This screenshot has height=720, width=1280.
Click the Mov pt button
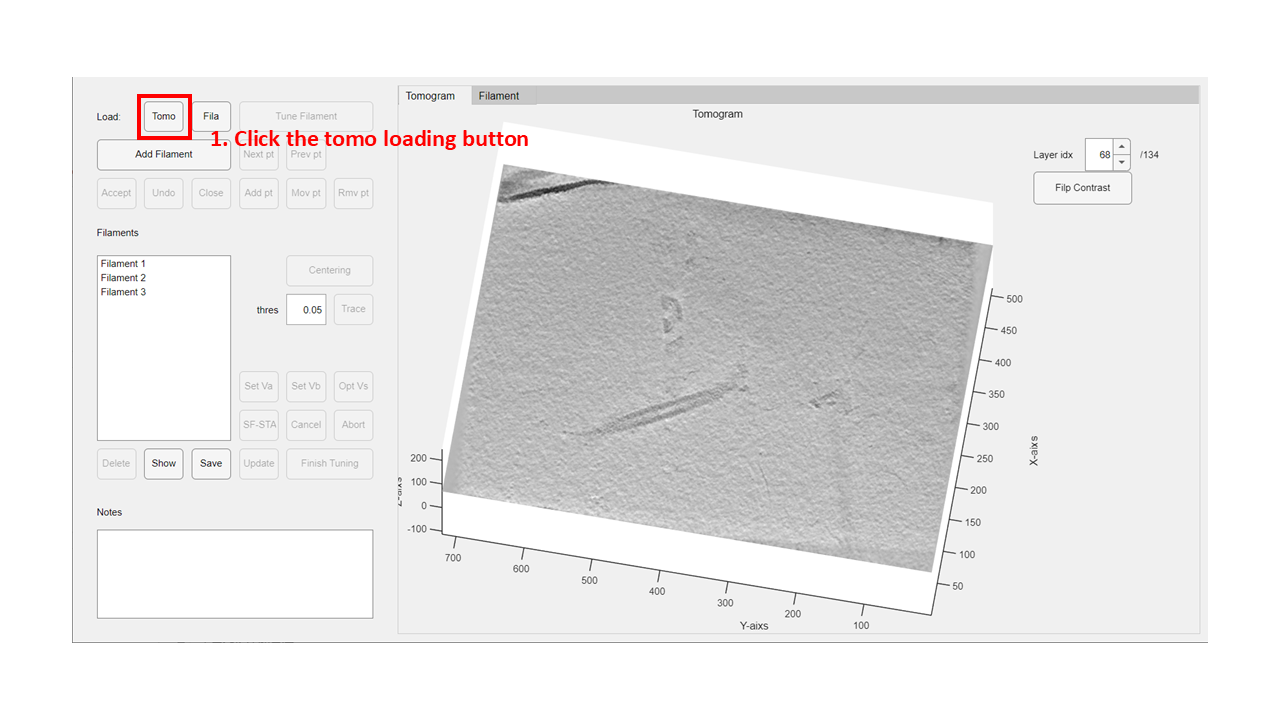click(306, 193)
